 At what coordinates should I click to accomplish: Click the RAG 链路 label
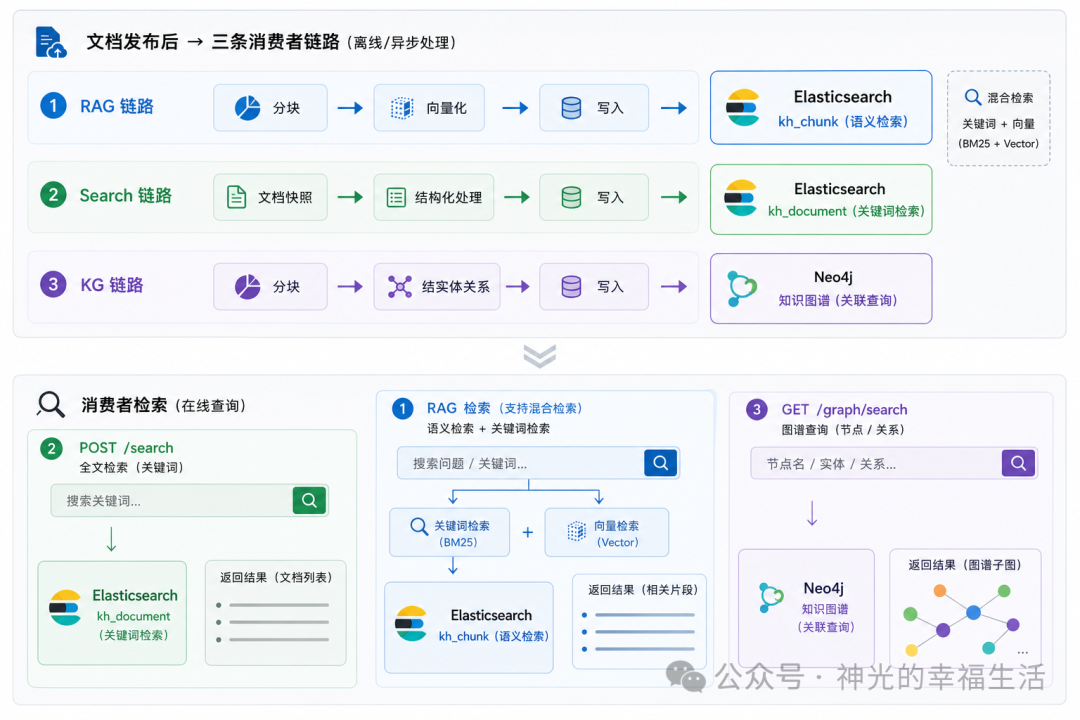[117, 106]
